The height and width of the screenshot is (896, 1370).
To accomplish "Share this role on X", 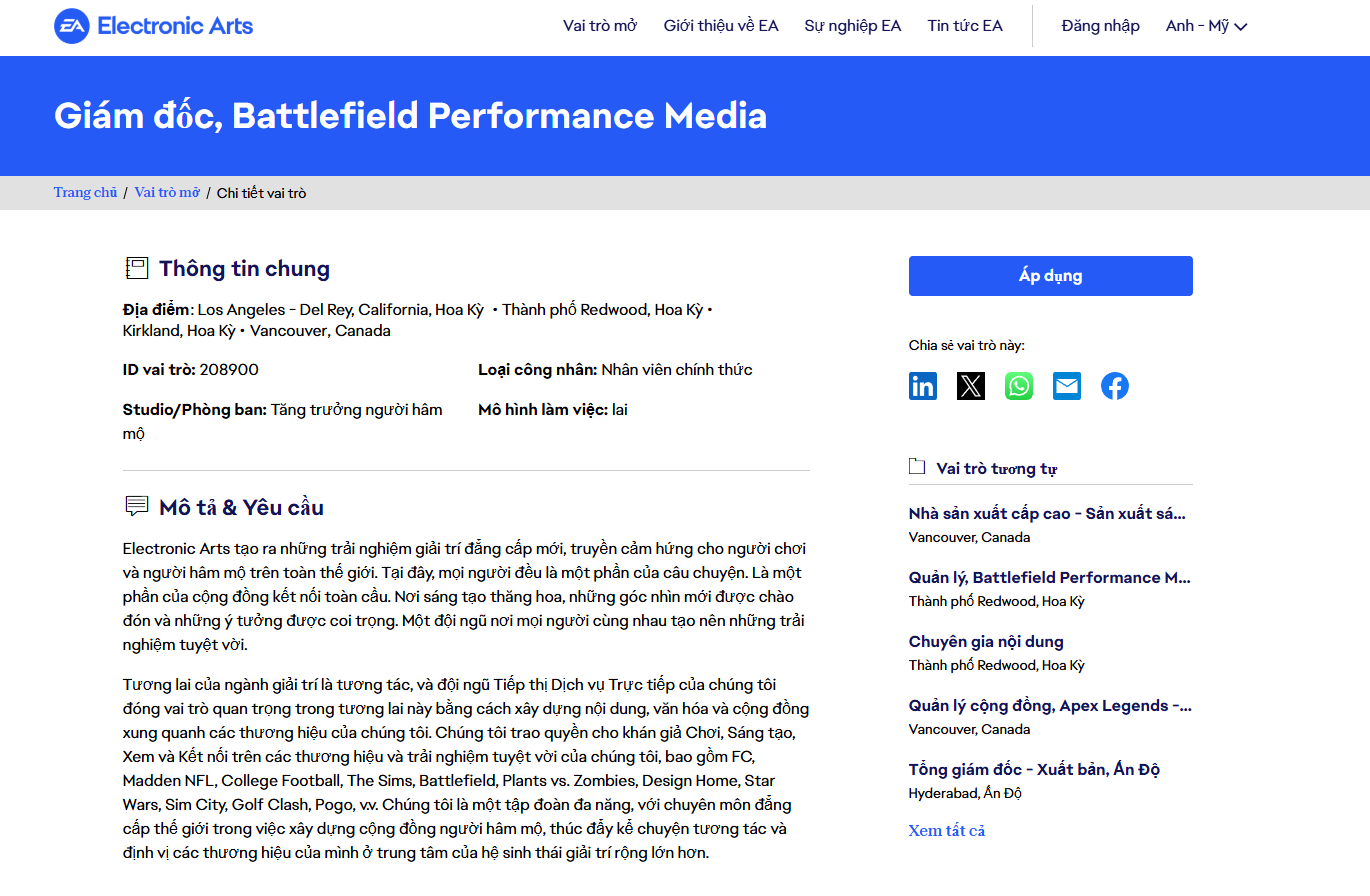I will [970, 386].
